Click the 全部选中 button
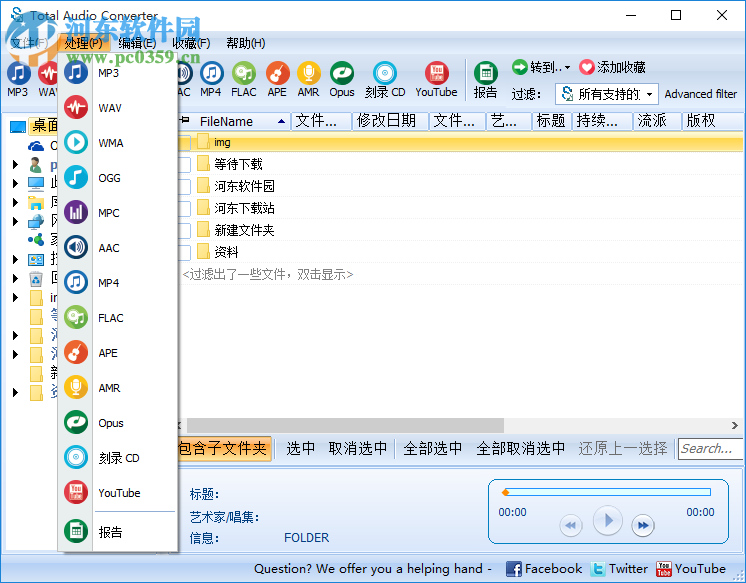The width and height of the screenshot is (746, 583). click(432, 448)
